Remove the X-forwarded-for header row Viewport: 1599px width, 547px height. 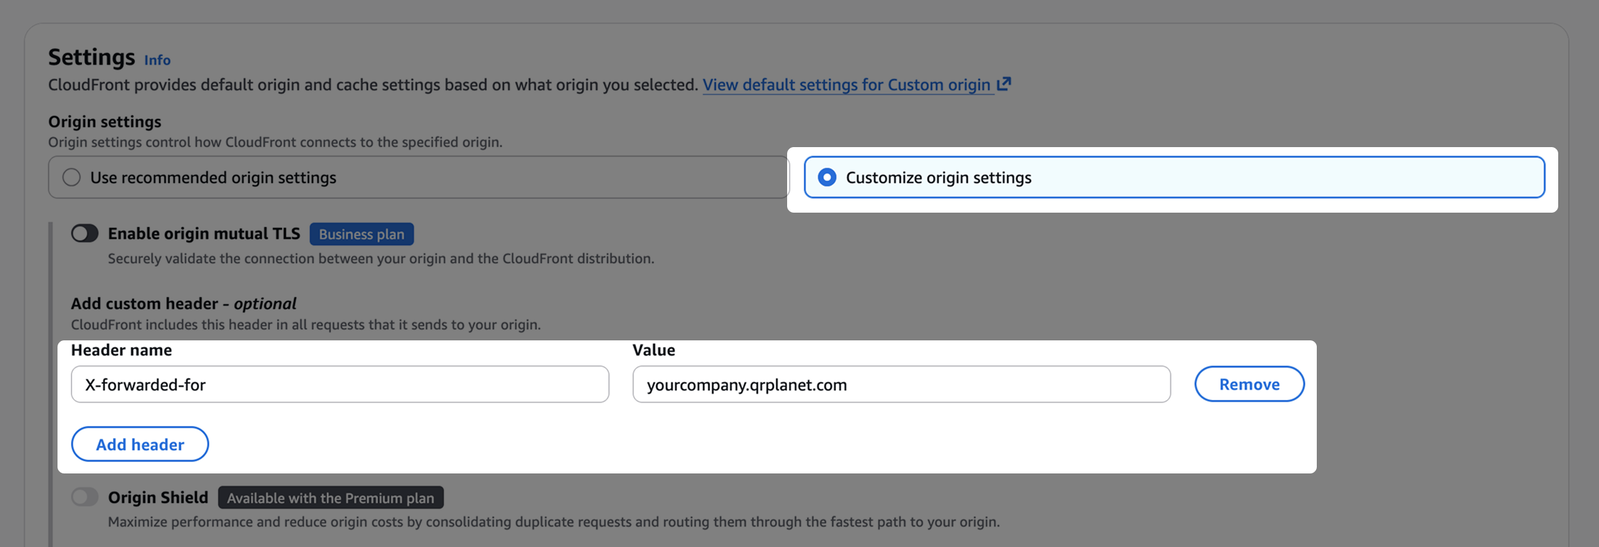click(x=1249, y=384)
